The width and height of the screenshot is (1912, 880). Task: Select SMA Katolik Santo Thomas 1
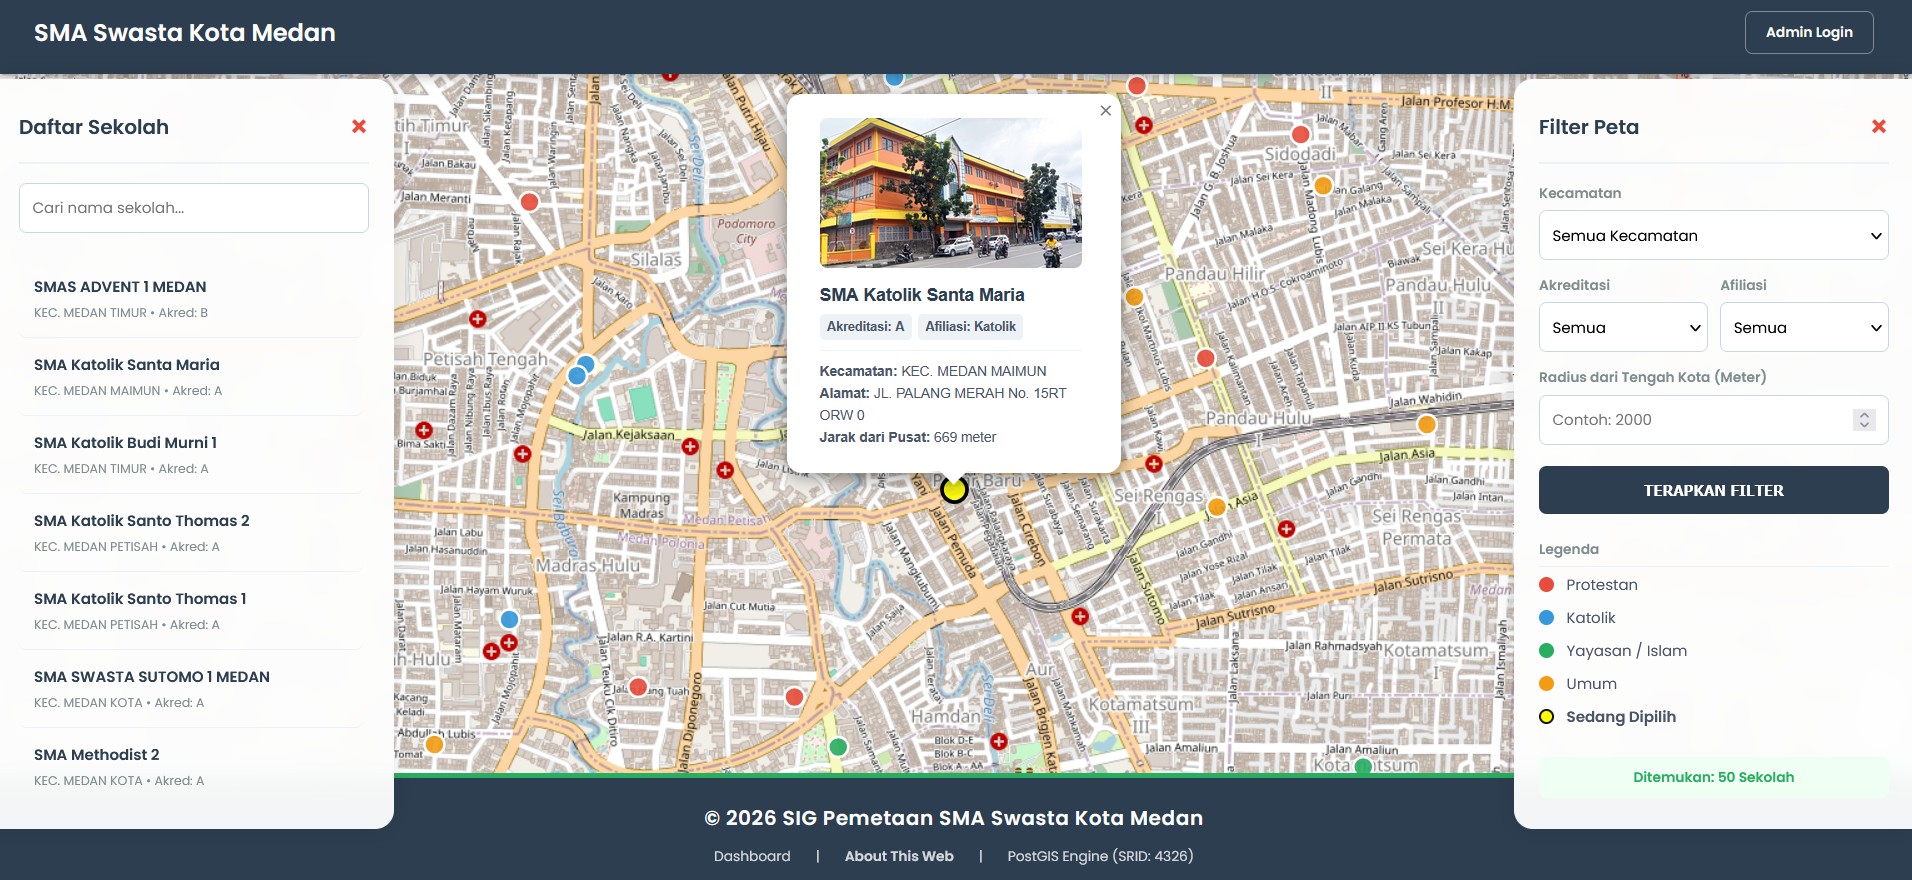(x=190, y=611)
